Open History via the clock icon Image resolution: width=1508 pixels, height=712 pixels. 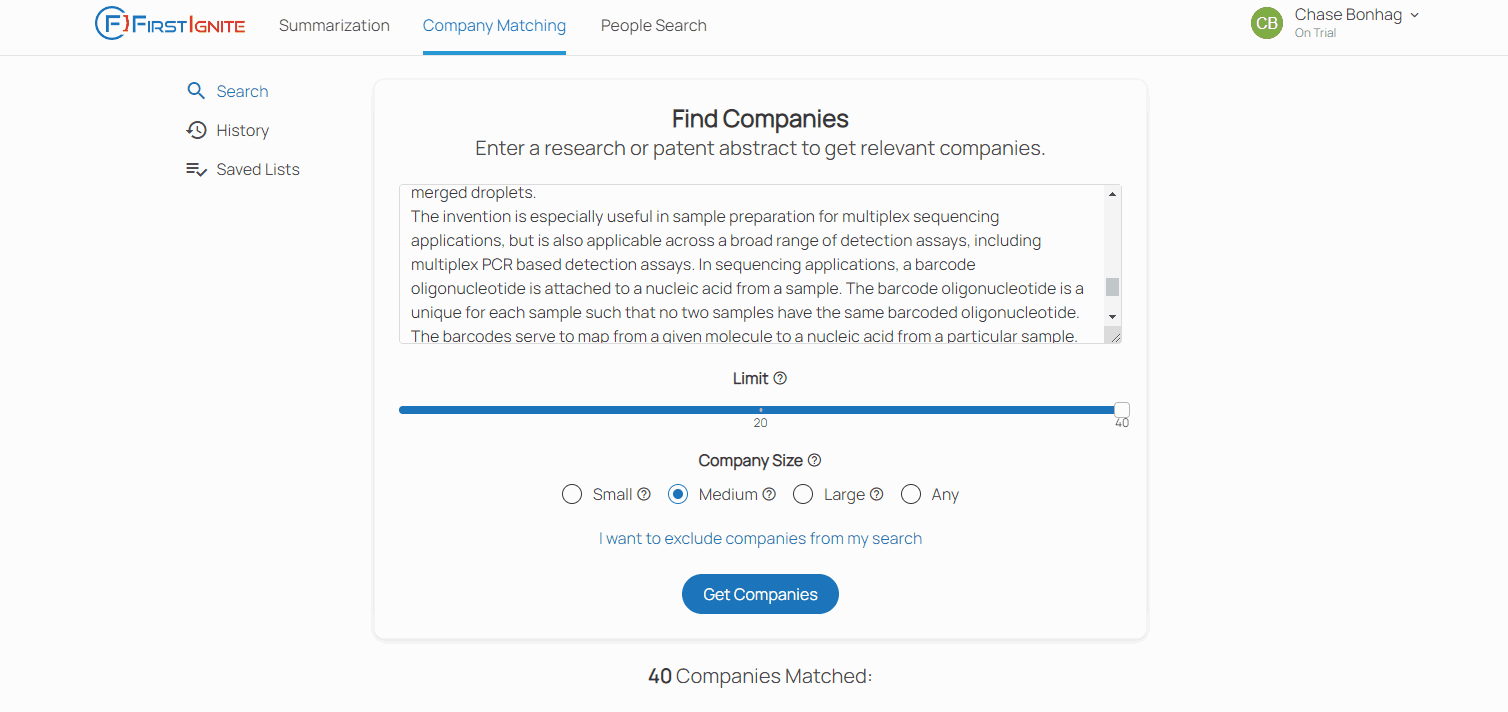196,130
